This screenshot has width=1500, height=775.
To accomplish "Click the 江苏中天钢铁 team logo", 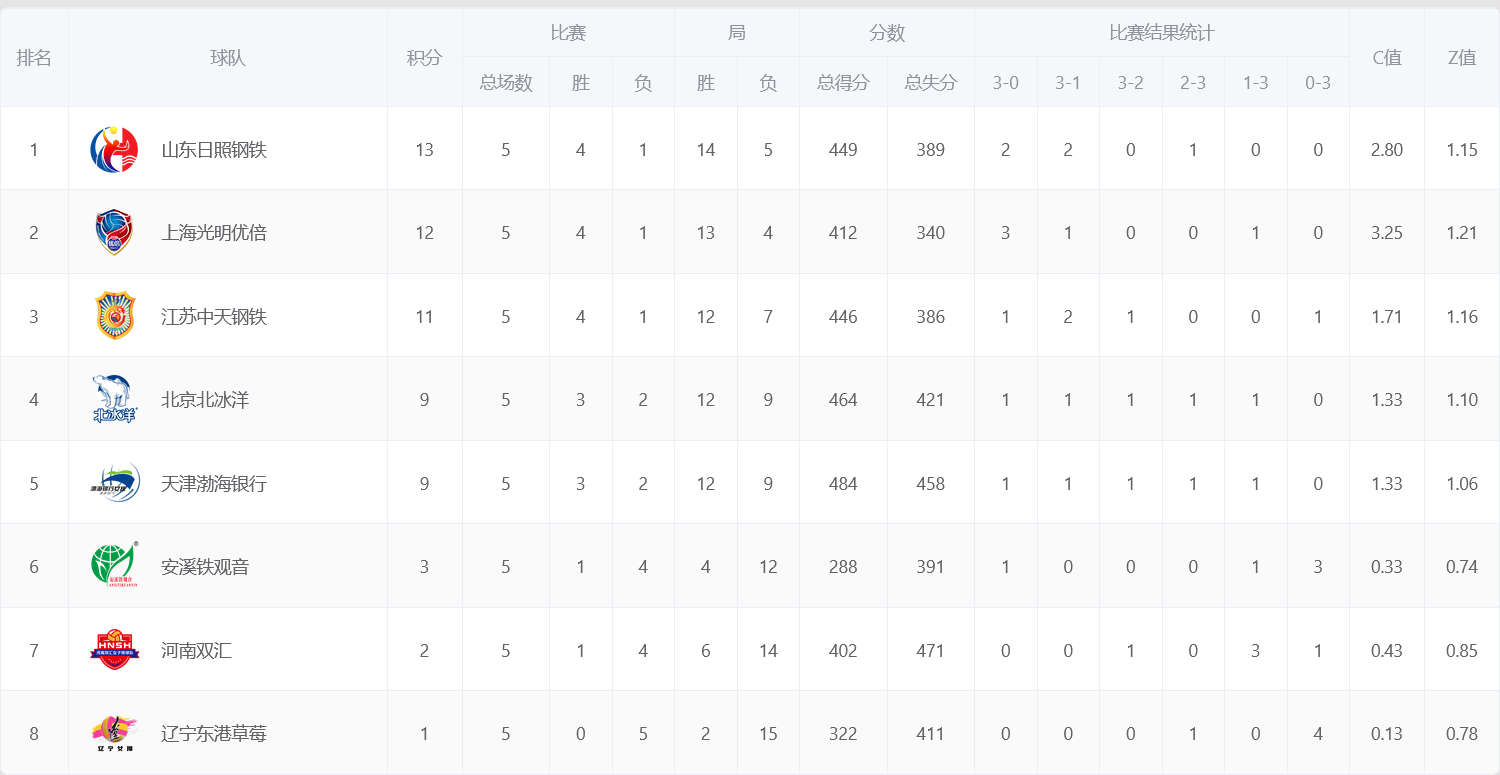I will coord(114,316).
